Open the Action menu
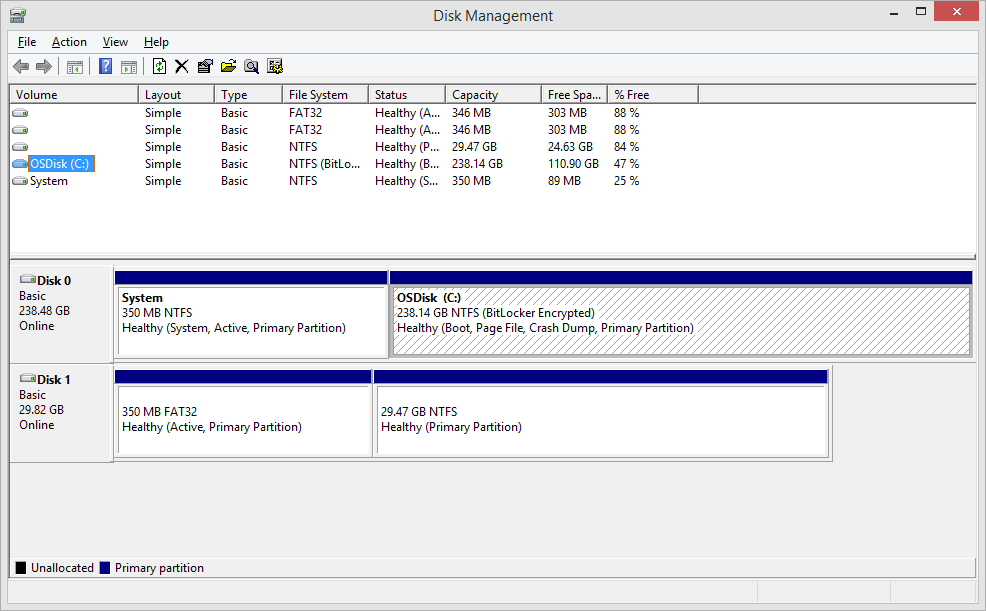 coord(69,42)
